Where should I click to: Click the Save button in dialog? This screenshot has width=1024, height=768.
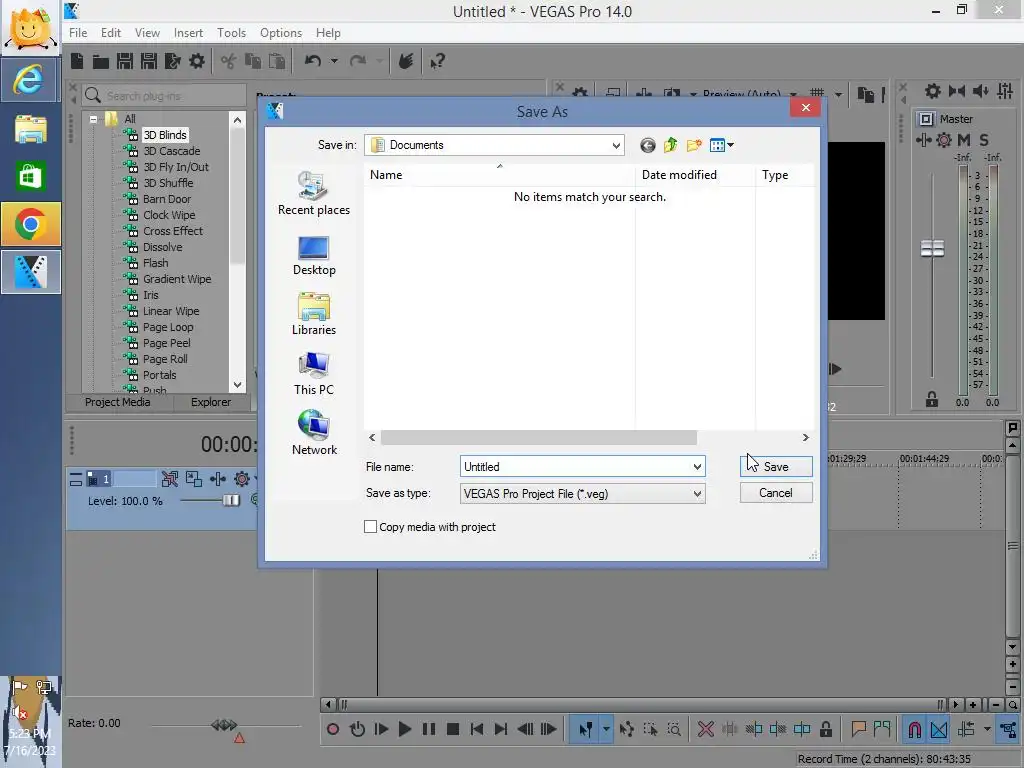(776, 466)
